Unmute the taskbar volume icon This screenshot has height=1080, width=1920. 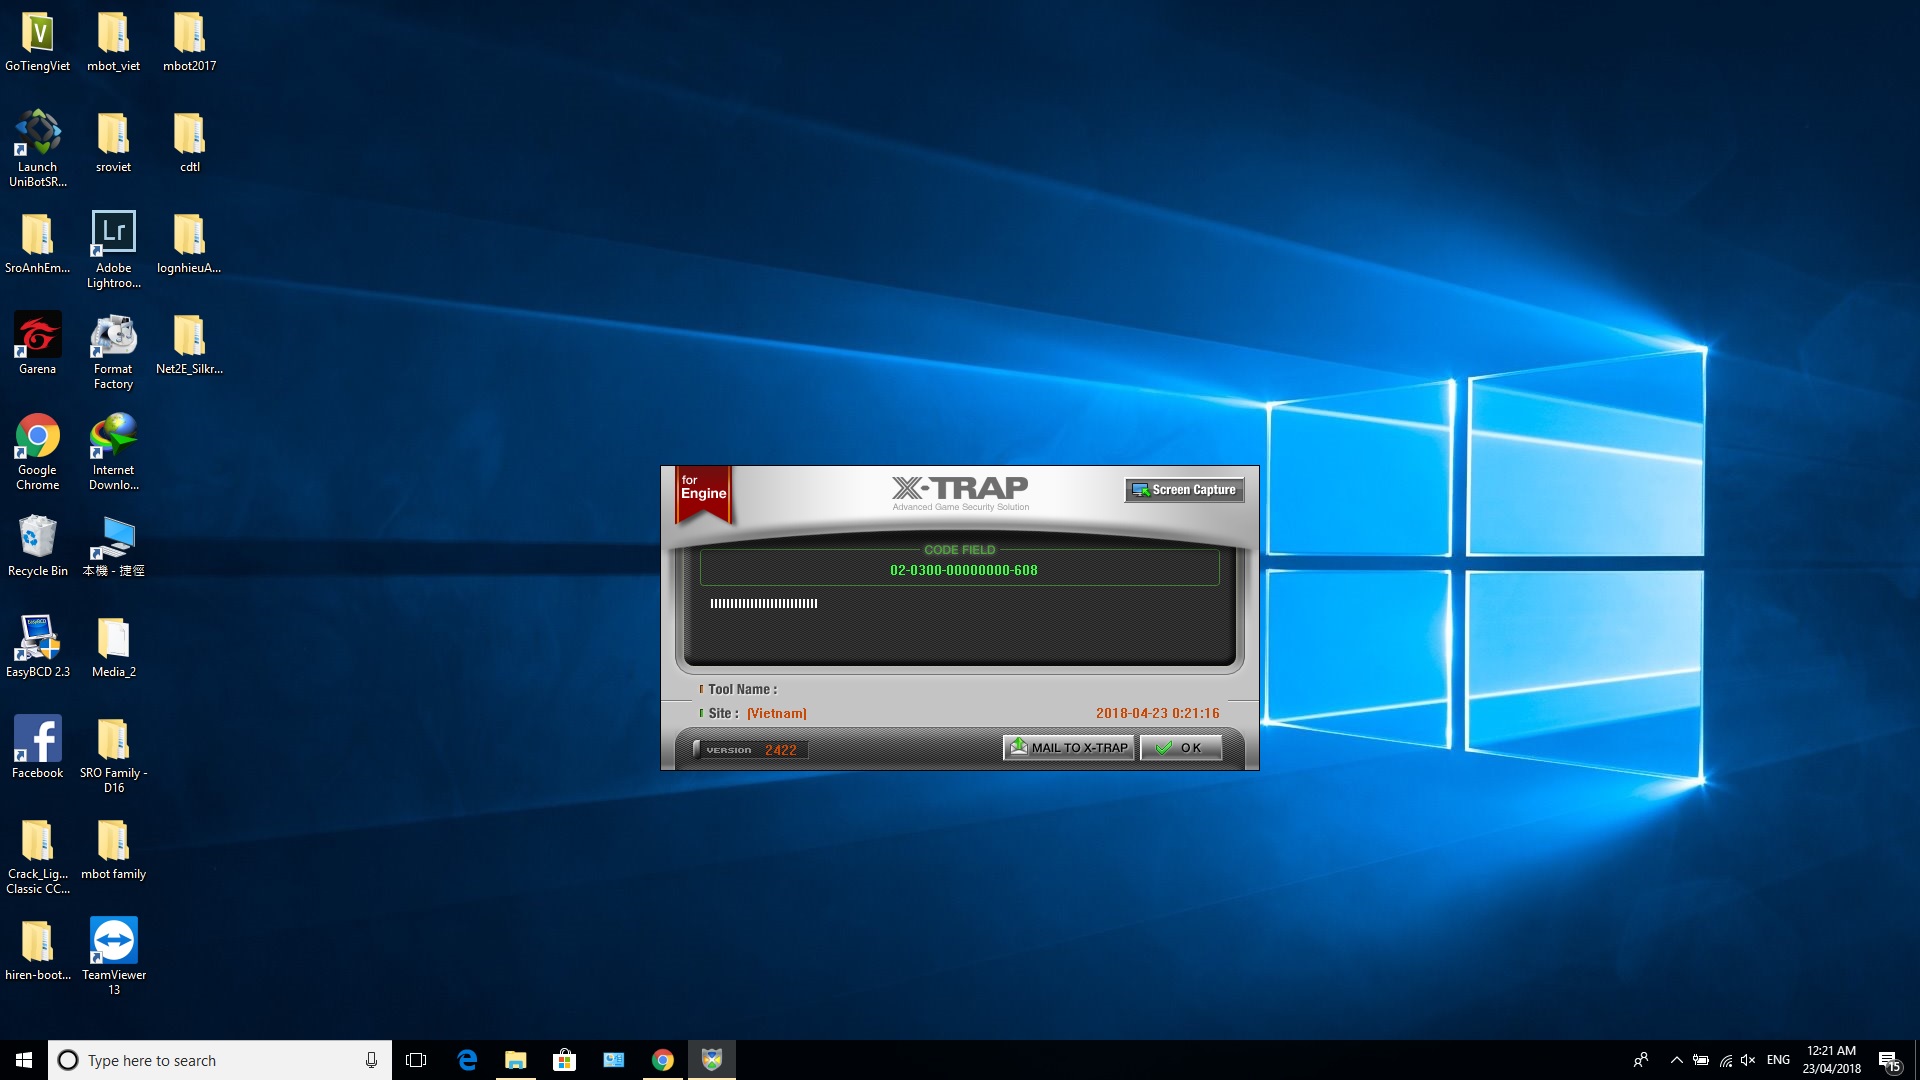click(x=1748, y=1060)
